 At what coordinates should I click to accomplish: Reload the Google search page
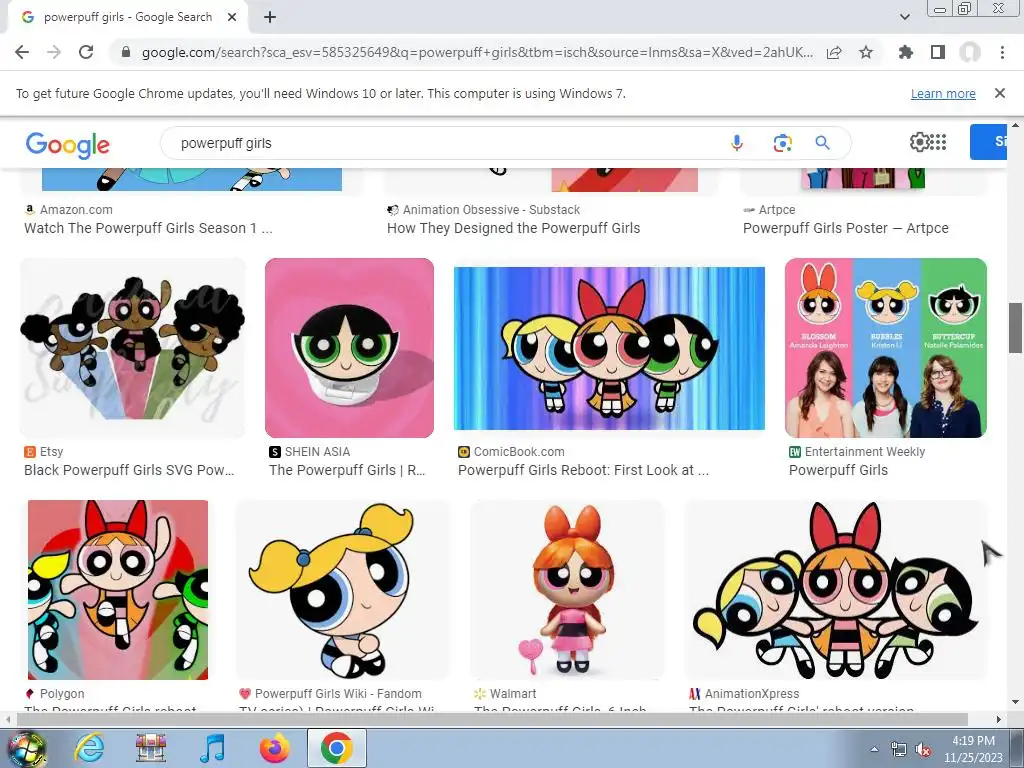pos(86,52)
